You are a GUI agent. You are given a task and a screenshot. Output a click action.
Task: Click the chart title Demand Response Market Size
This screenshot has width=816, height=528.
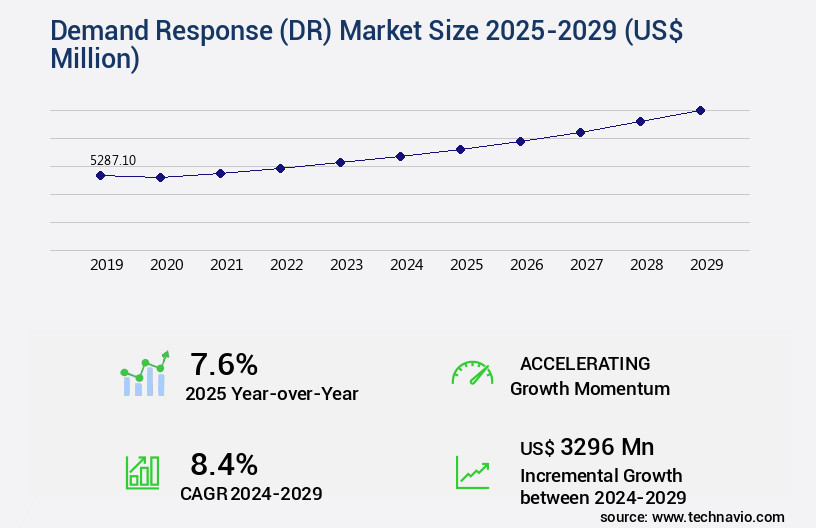340,44
